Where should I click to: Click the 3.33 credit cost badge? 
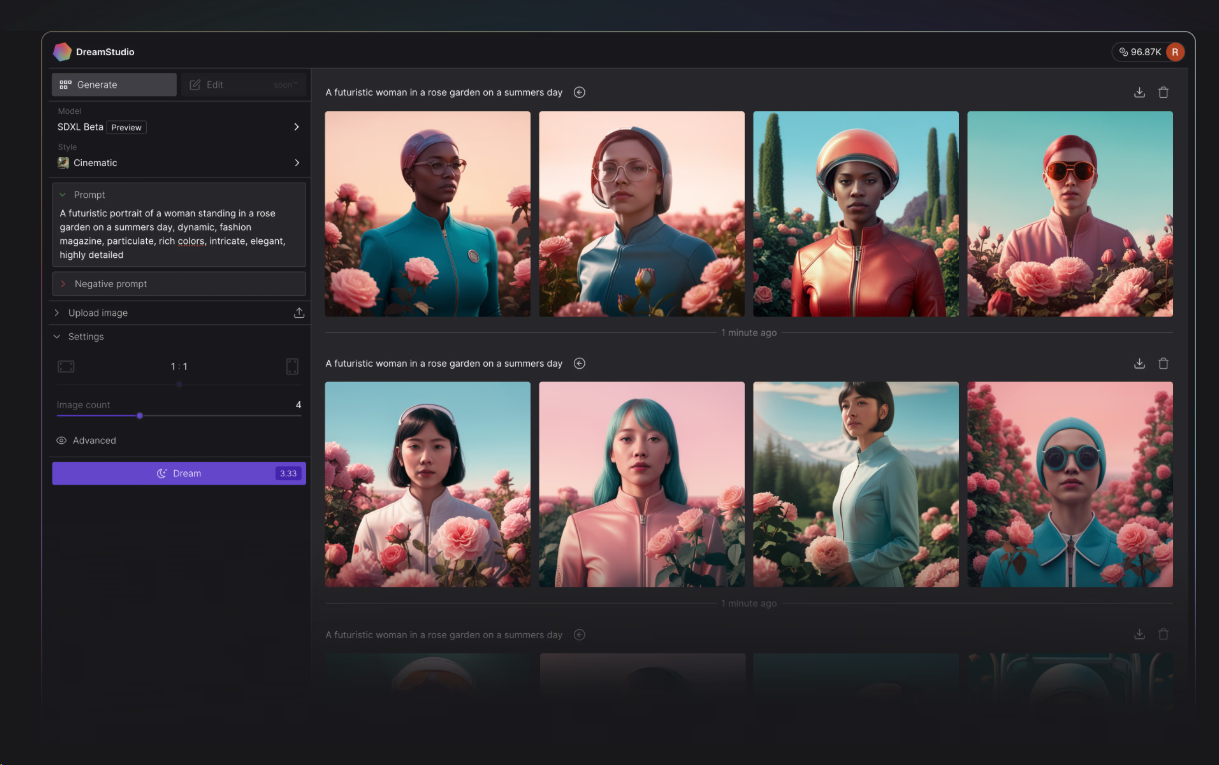288,474
